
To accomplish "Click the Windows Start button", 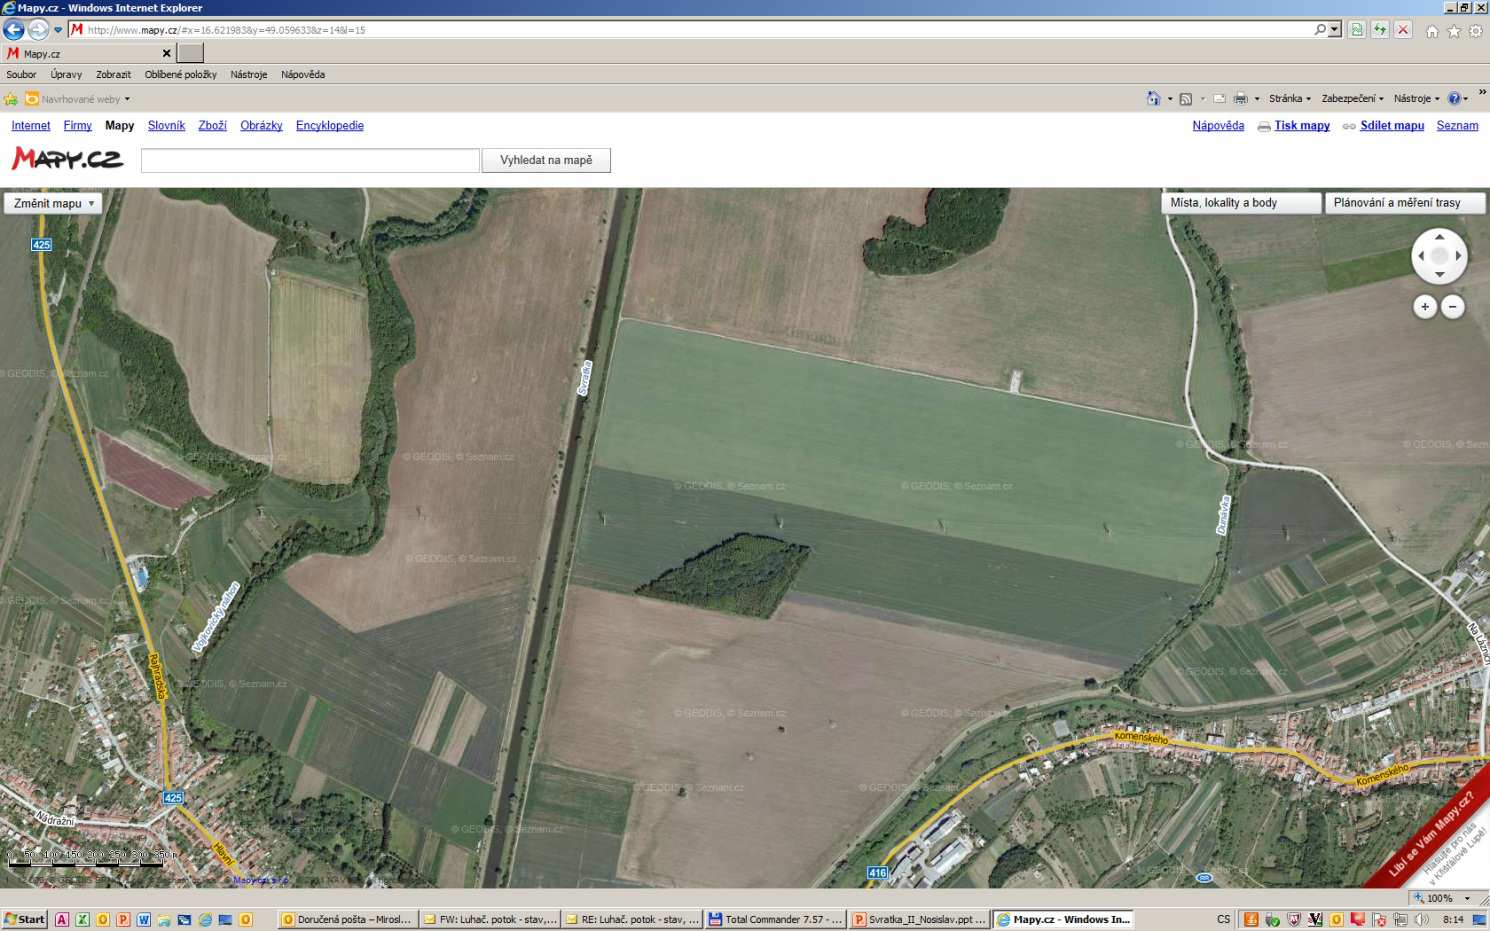I will click(24, 919).
